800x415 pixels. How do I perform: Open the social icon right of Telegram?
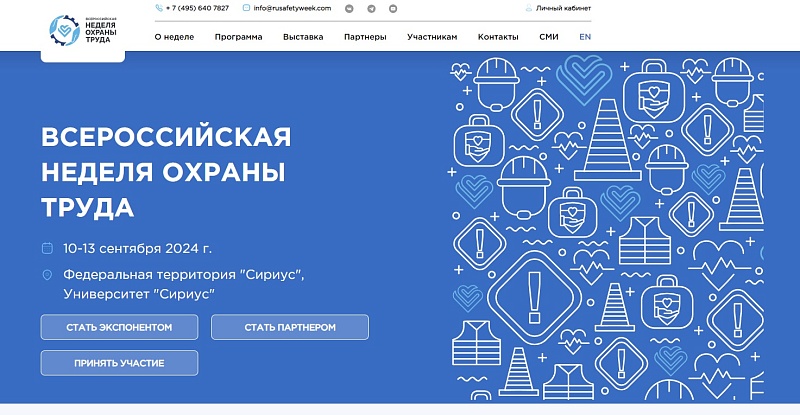pyautogui.click(x=393, y=8)
